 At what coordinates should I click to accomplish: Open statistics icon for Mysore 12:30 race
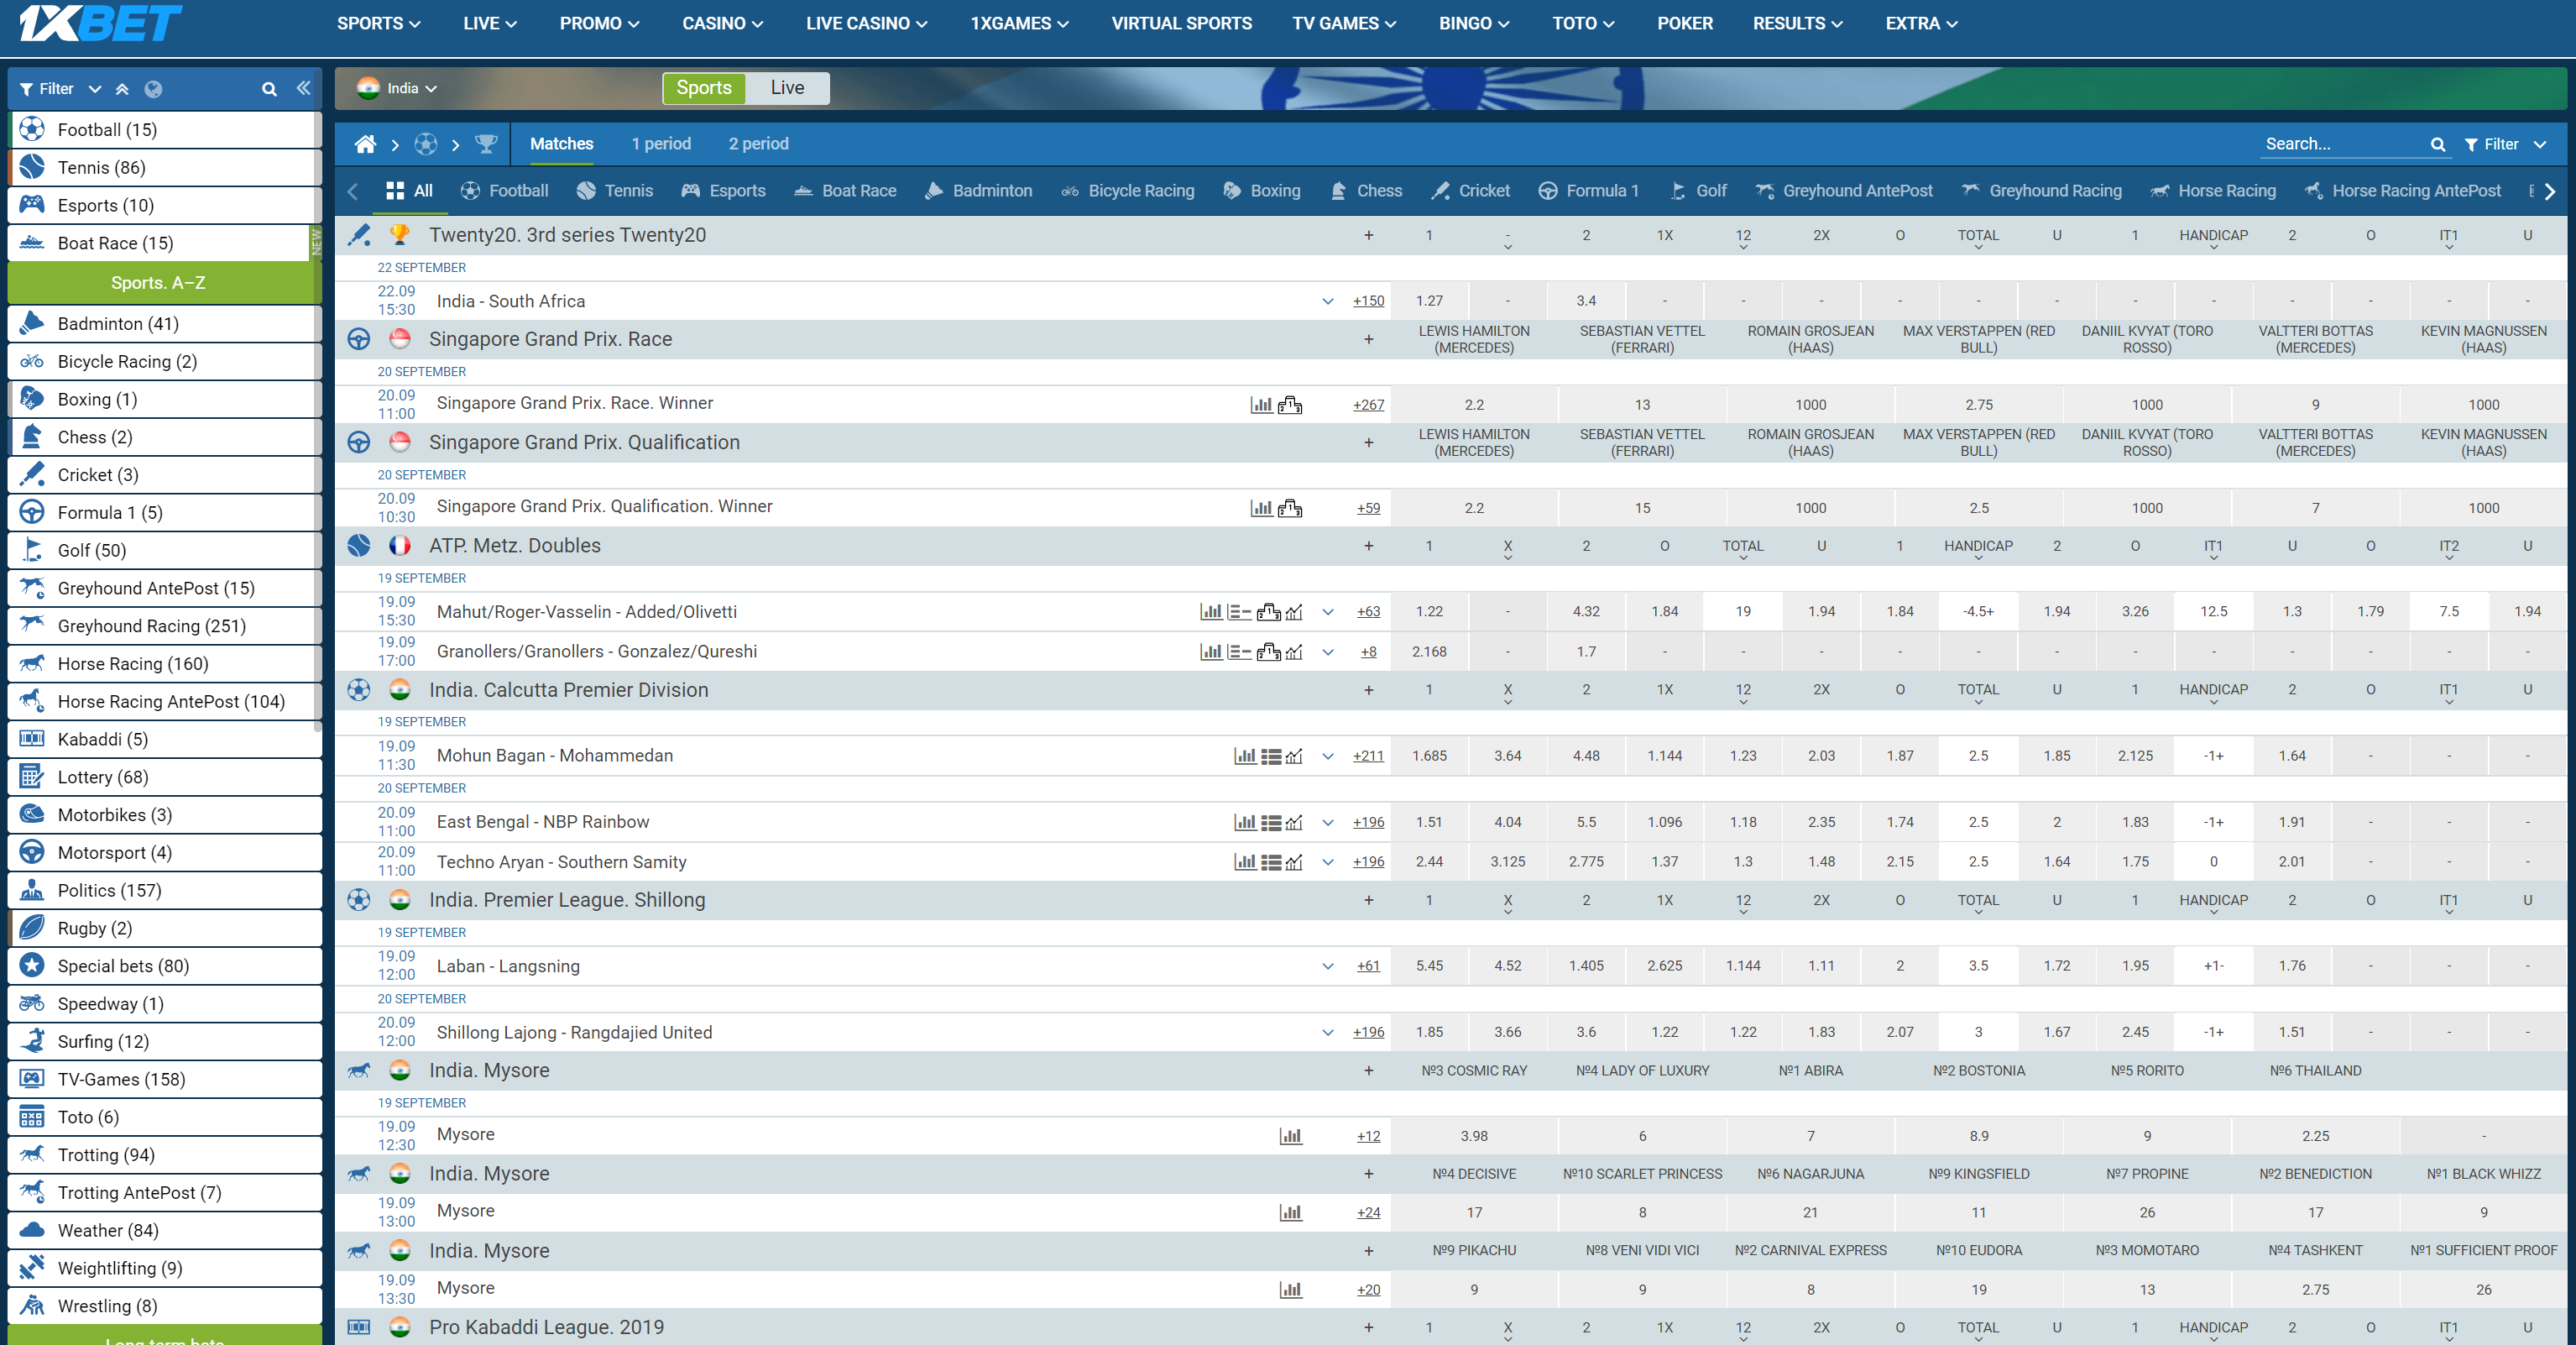[x=1291, y=1136]
